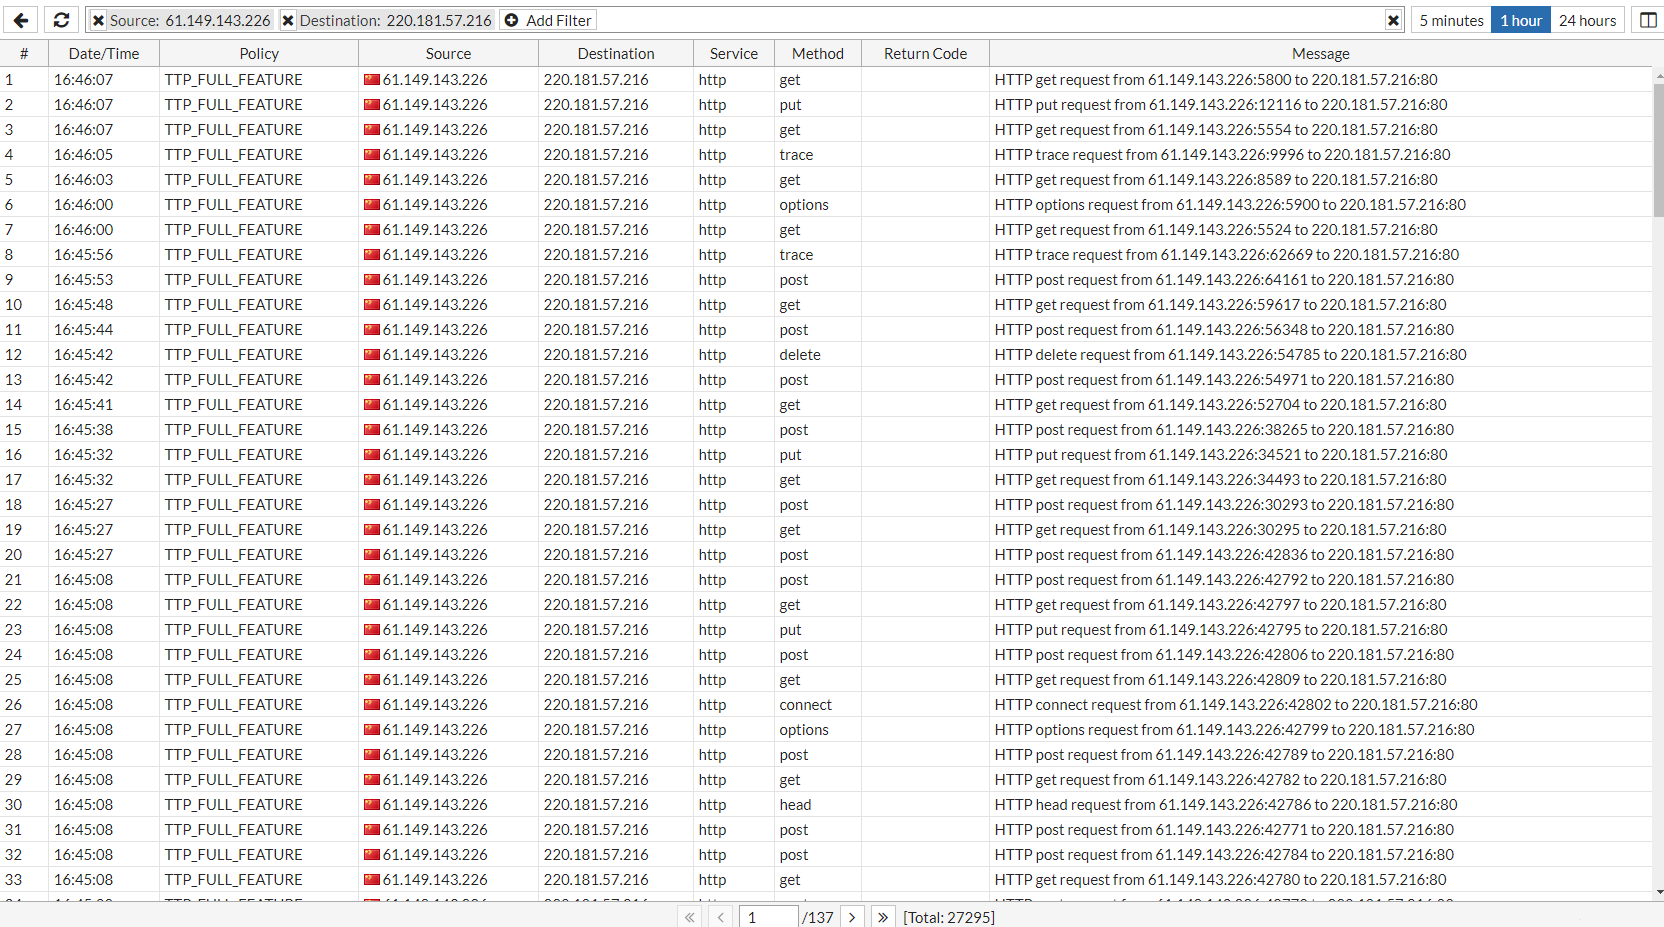
Task: Select the log entry timestamped 16:45:56
Action: (x=826, y=255)
